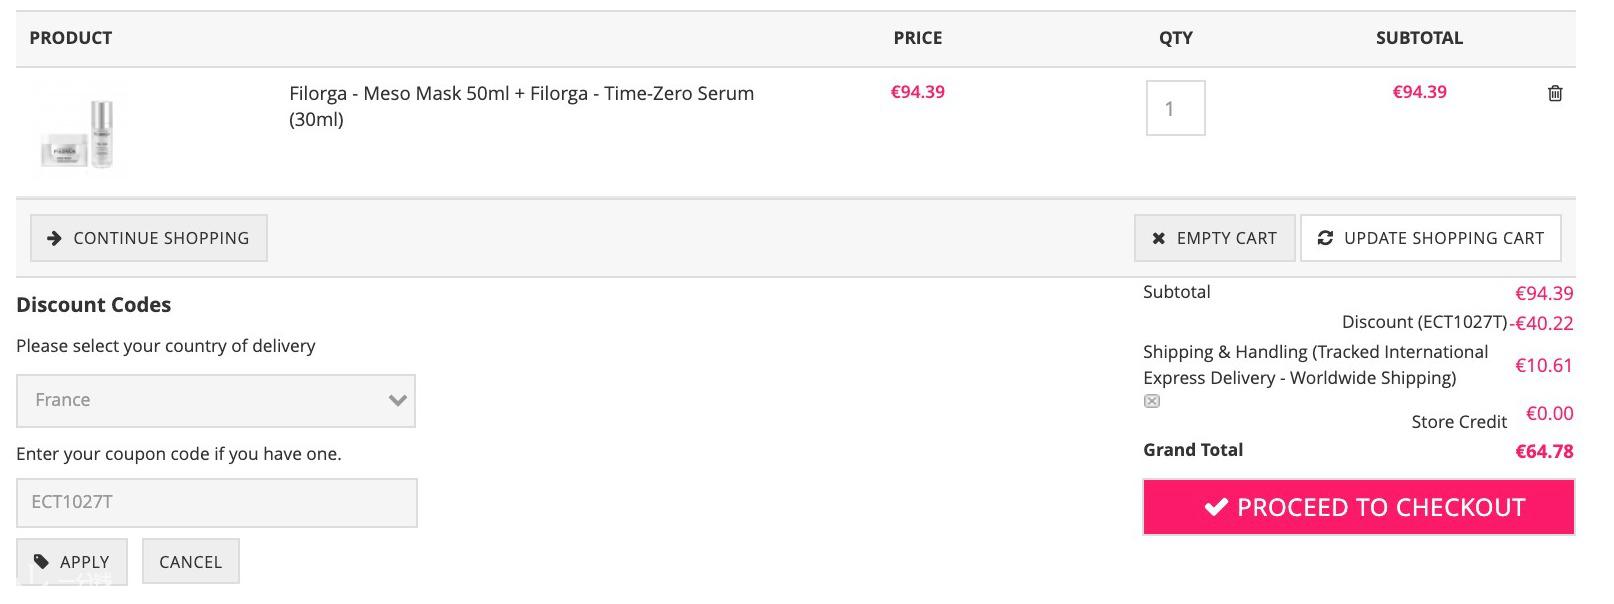Expand the country chevron arrow
1614x604 pixels.
click(x=397, y=400)
